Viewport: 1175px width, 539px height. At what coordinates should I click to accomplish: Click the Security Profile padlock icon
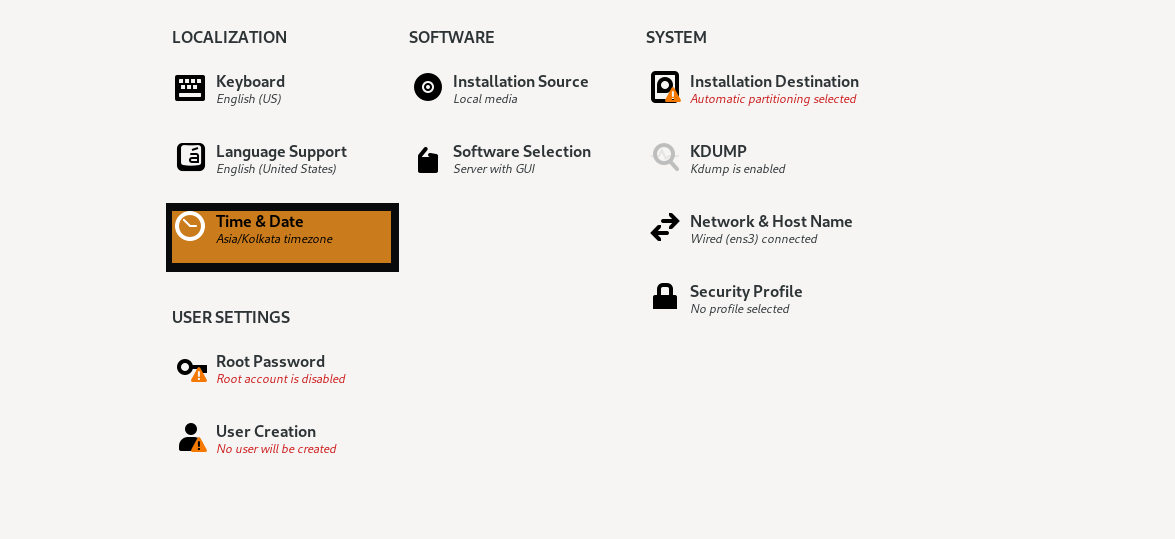click(665, 296)
